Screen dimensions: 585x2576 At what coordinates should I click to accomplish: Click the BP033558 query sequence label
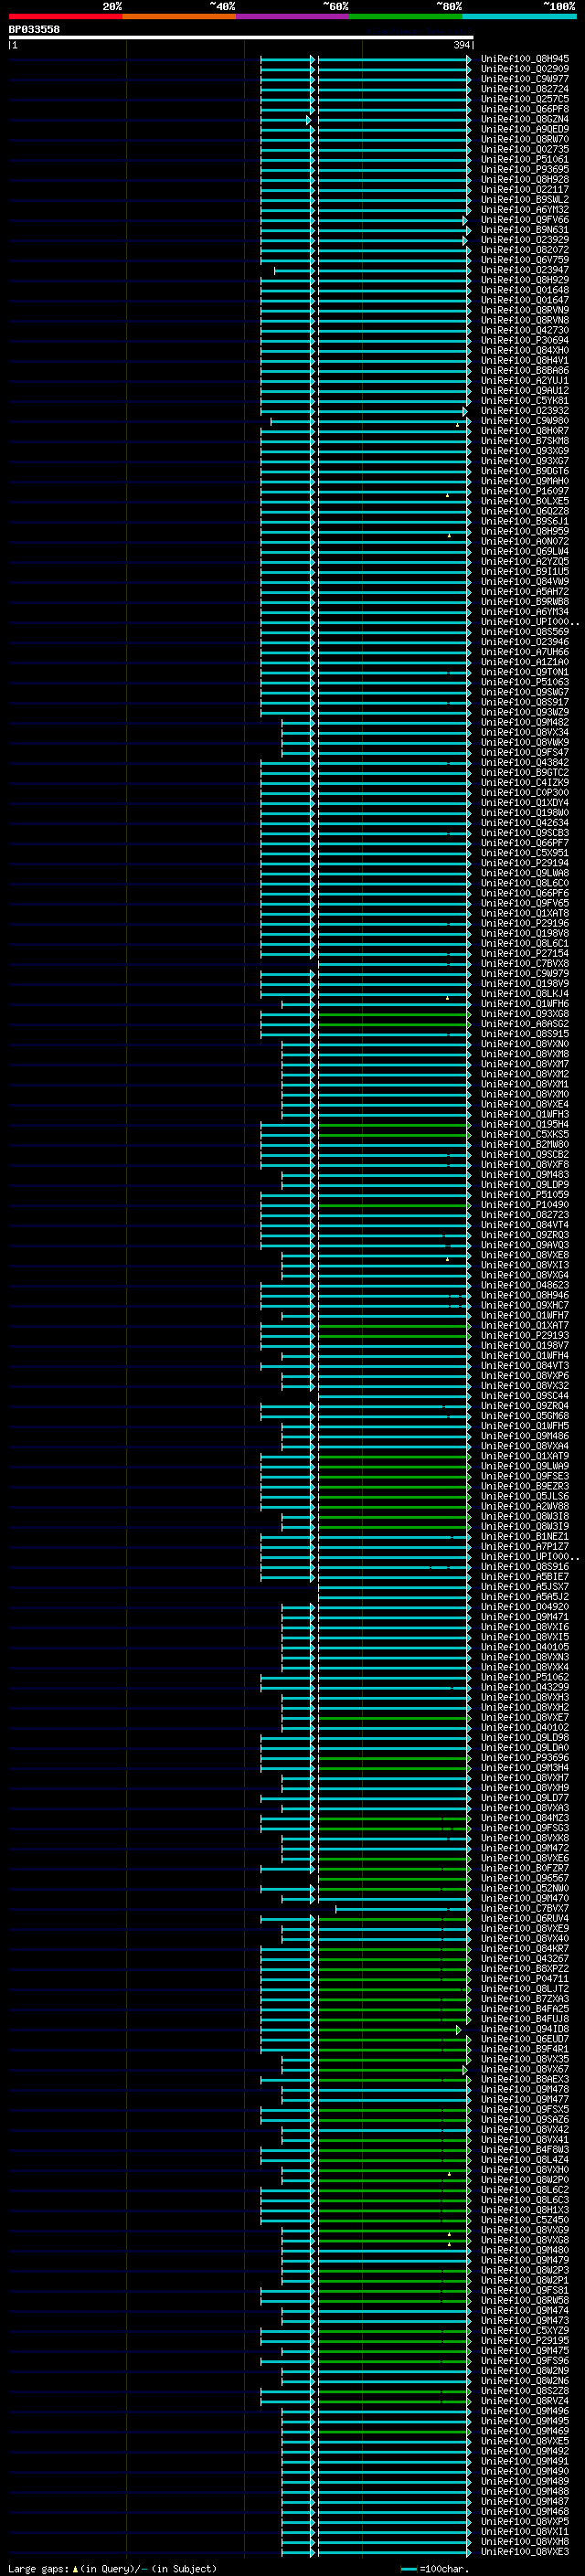click(x=34, y=29)
